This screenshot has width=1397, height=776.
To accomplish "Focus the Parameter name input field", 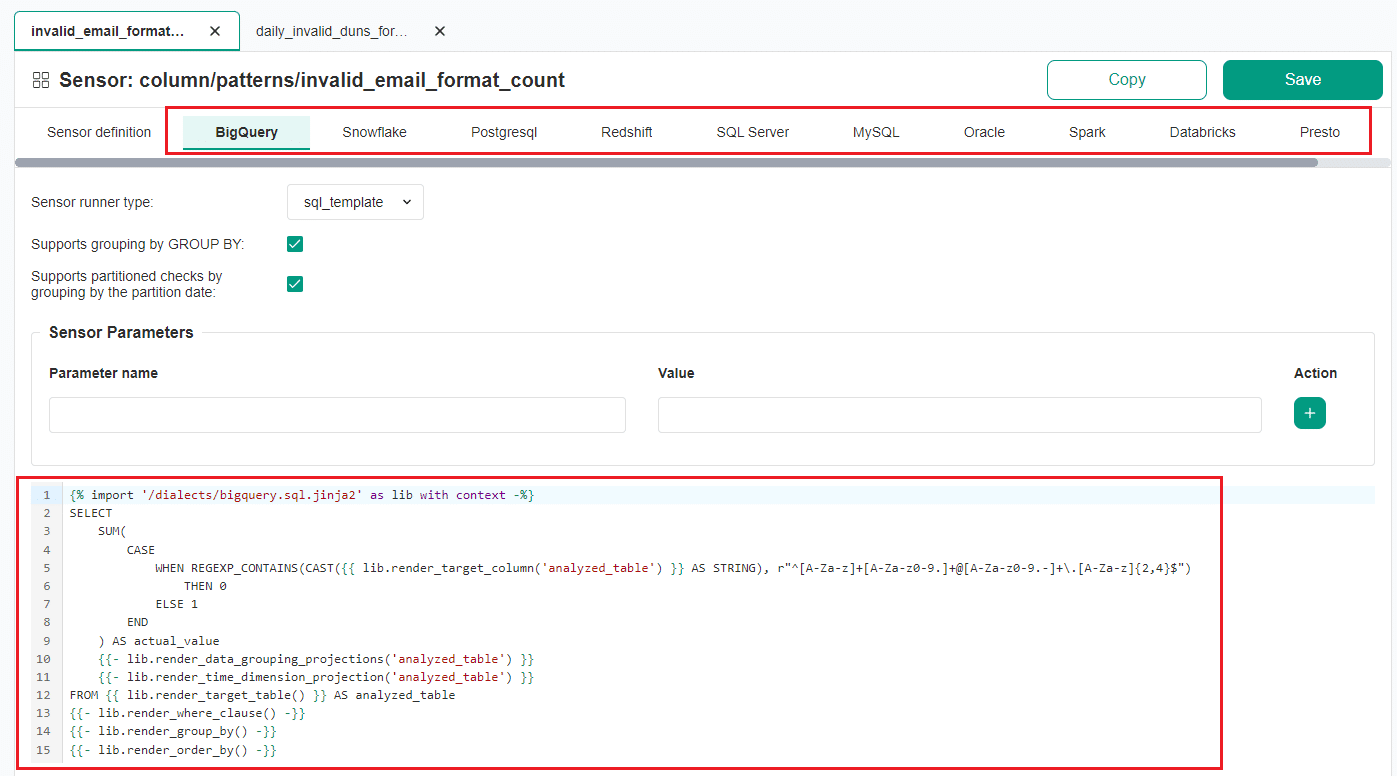I will point(337,415).
